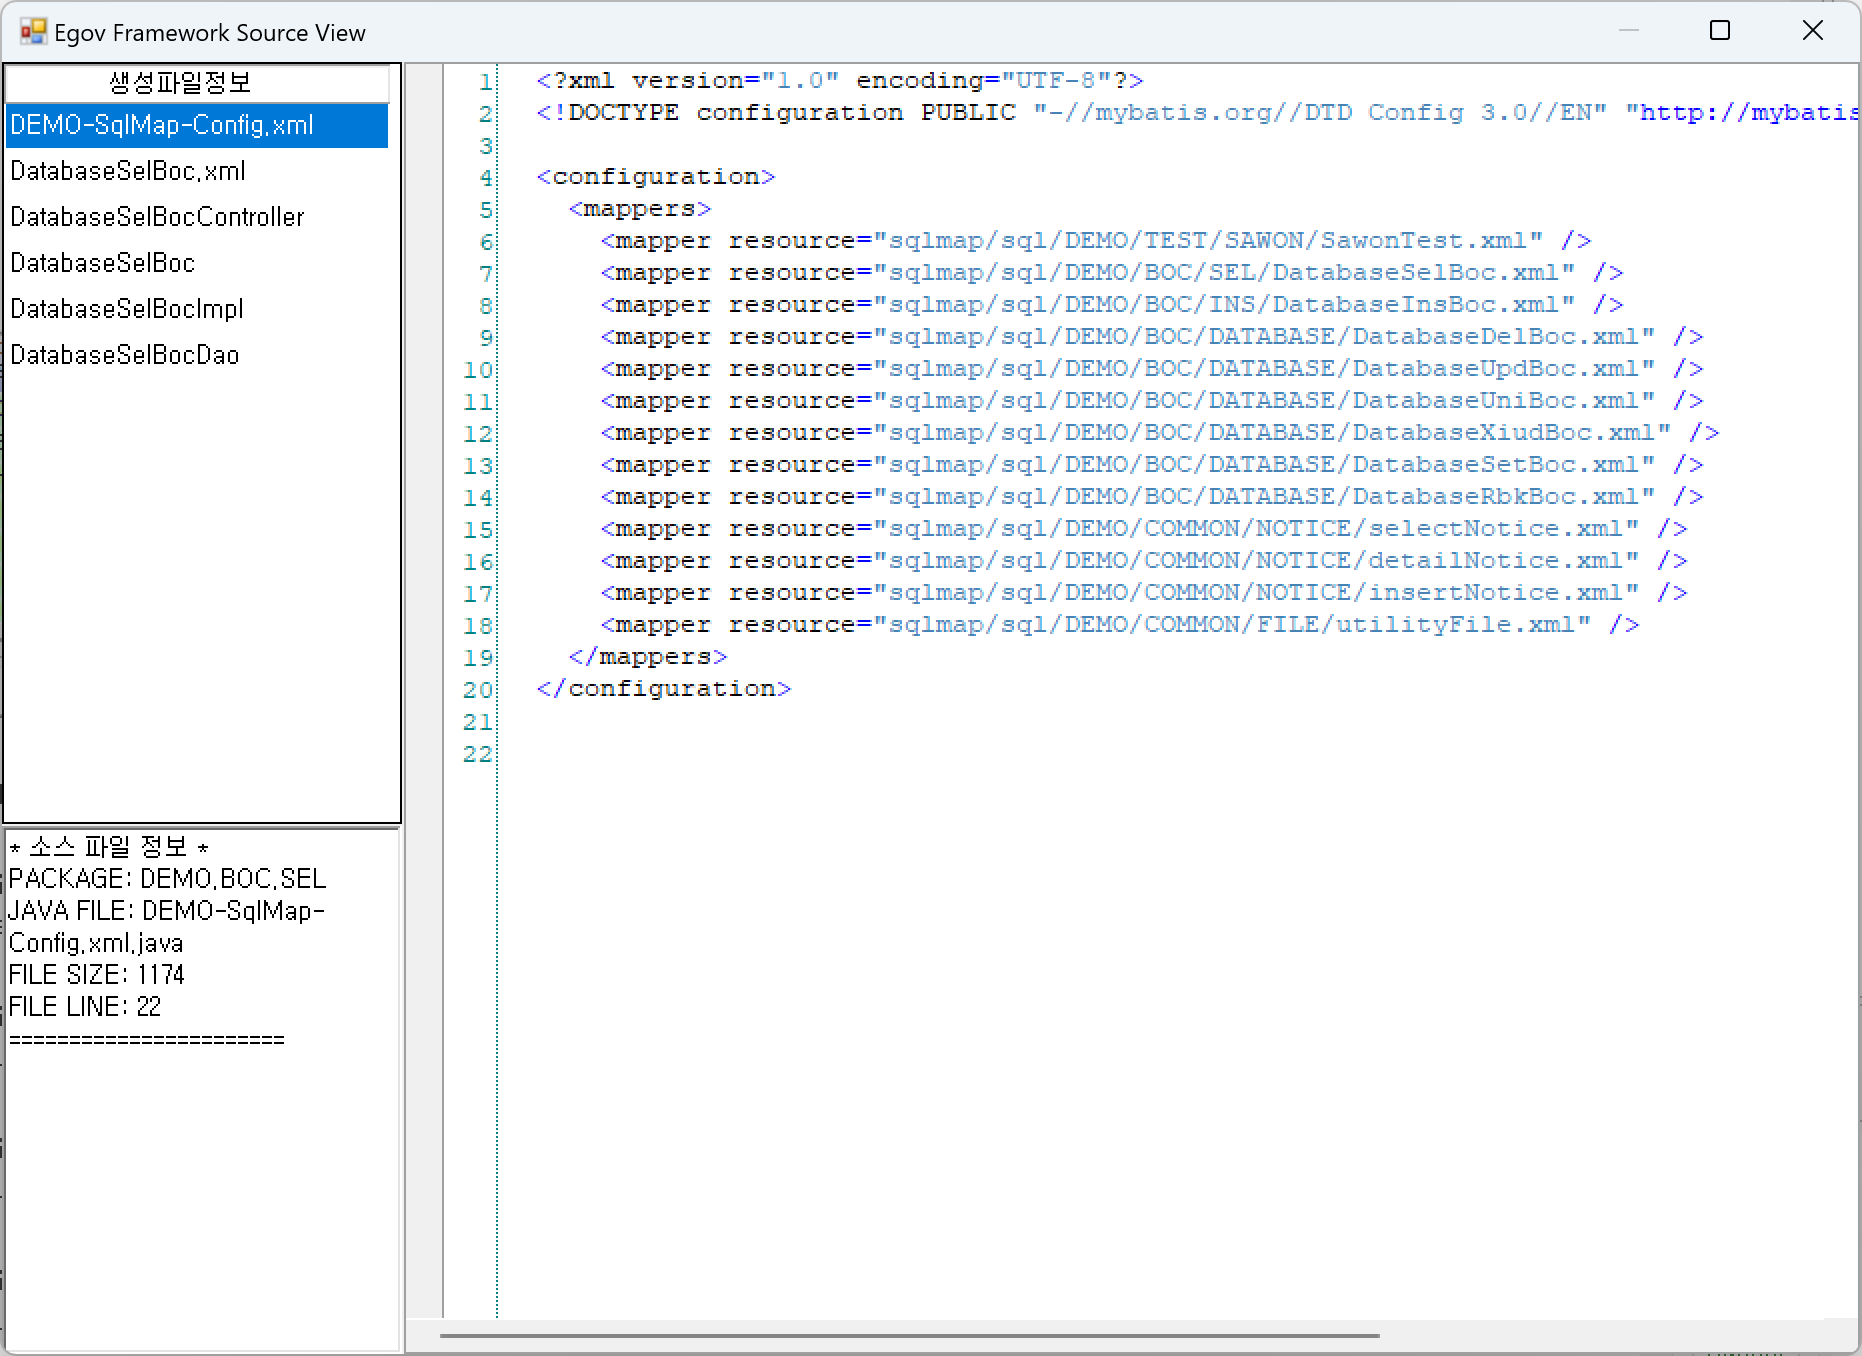Maximize the Source View window
The image size is (1862, 1356).
tap(1720, 31)
